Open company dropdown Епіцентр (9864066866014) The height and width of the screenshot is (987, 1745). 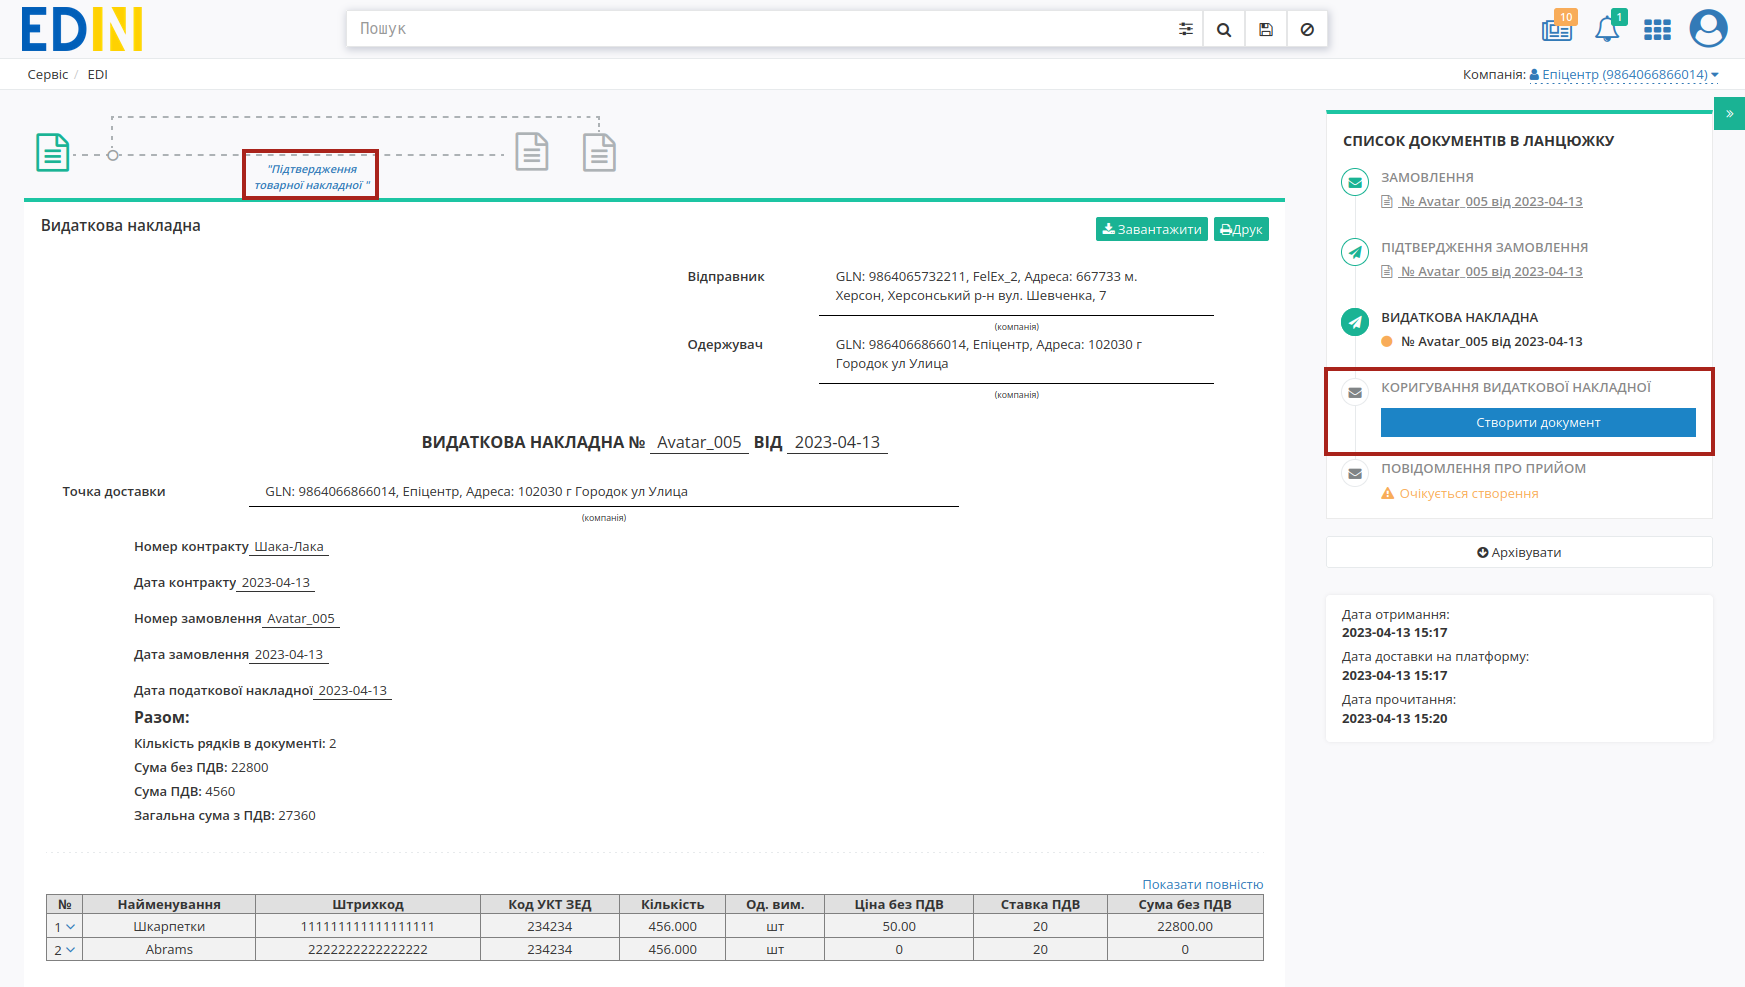1624,74
